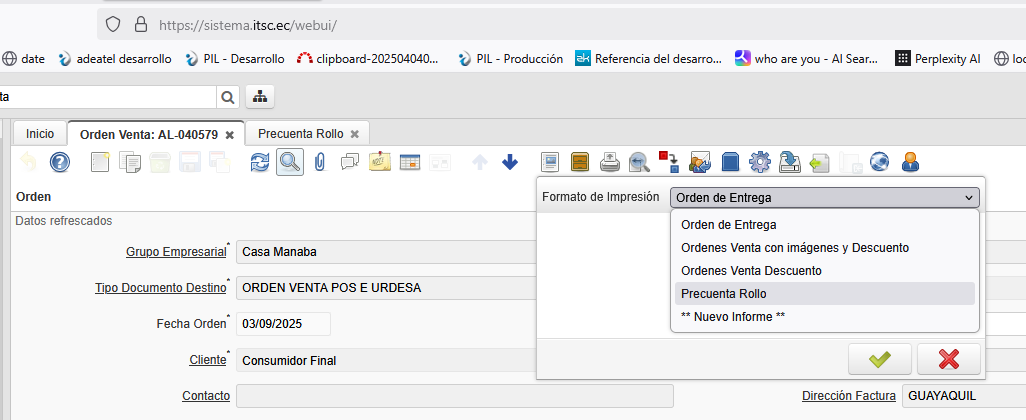Open the menu tree button beside search
Viewport: 1026px width, 420px height.
260,97
